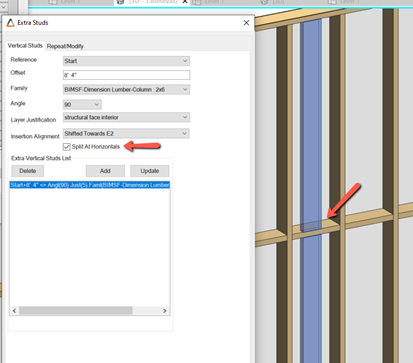Select the Start+8' 4" stud list entry
The image size is (413, 363).
pyautogui.click(x=90, y=185)
